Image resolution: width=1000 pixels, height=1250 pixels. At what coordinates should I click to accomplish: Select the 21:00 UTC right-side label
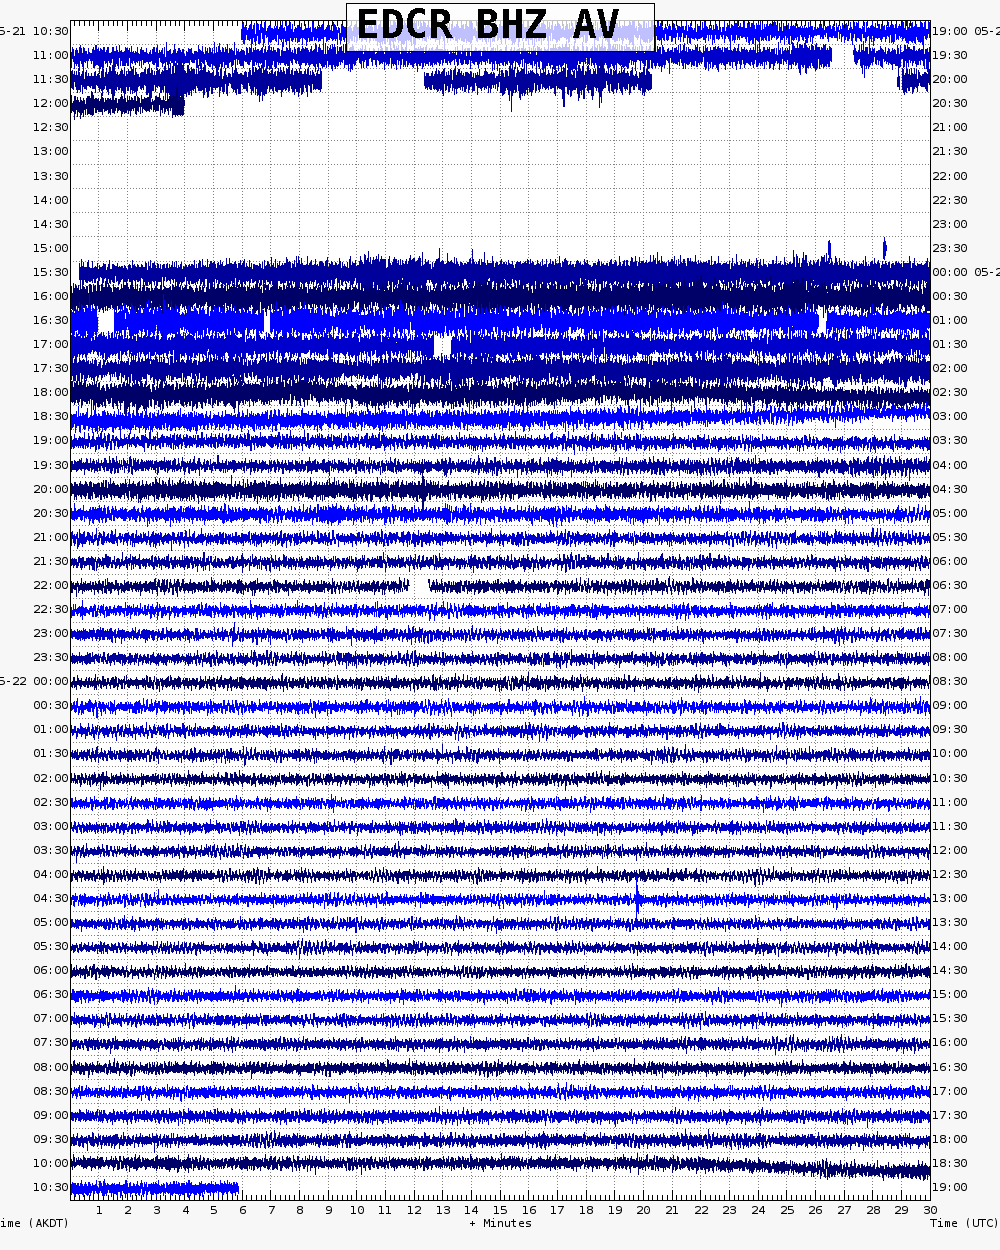(x=949, y=128)
